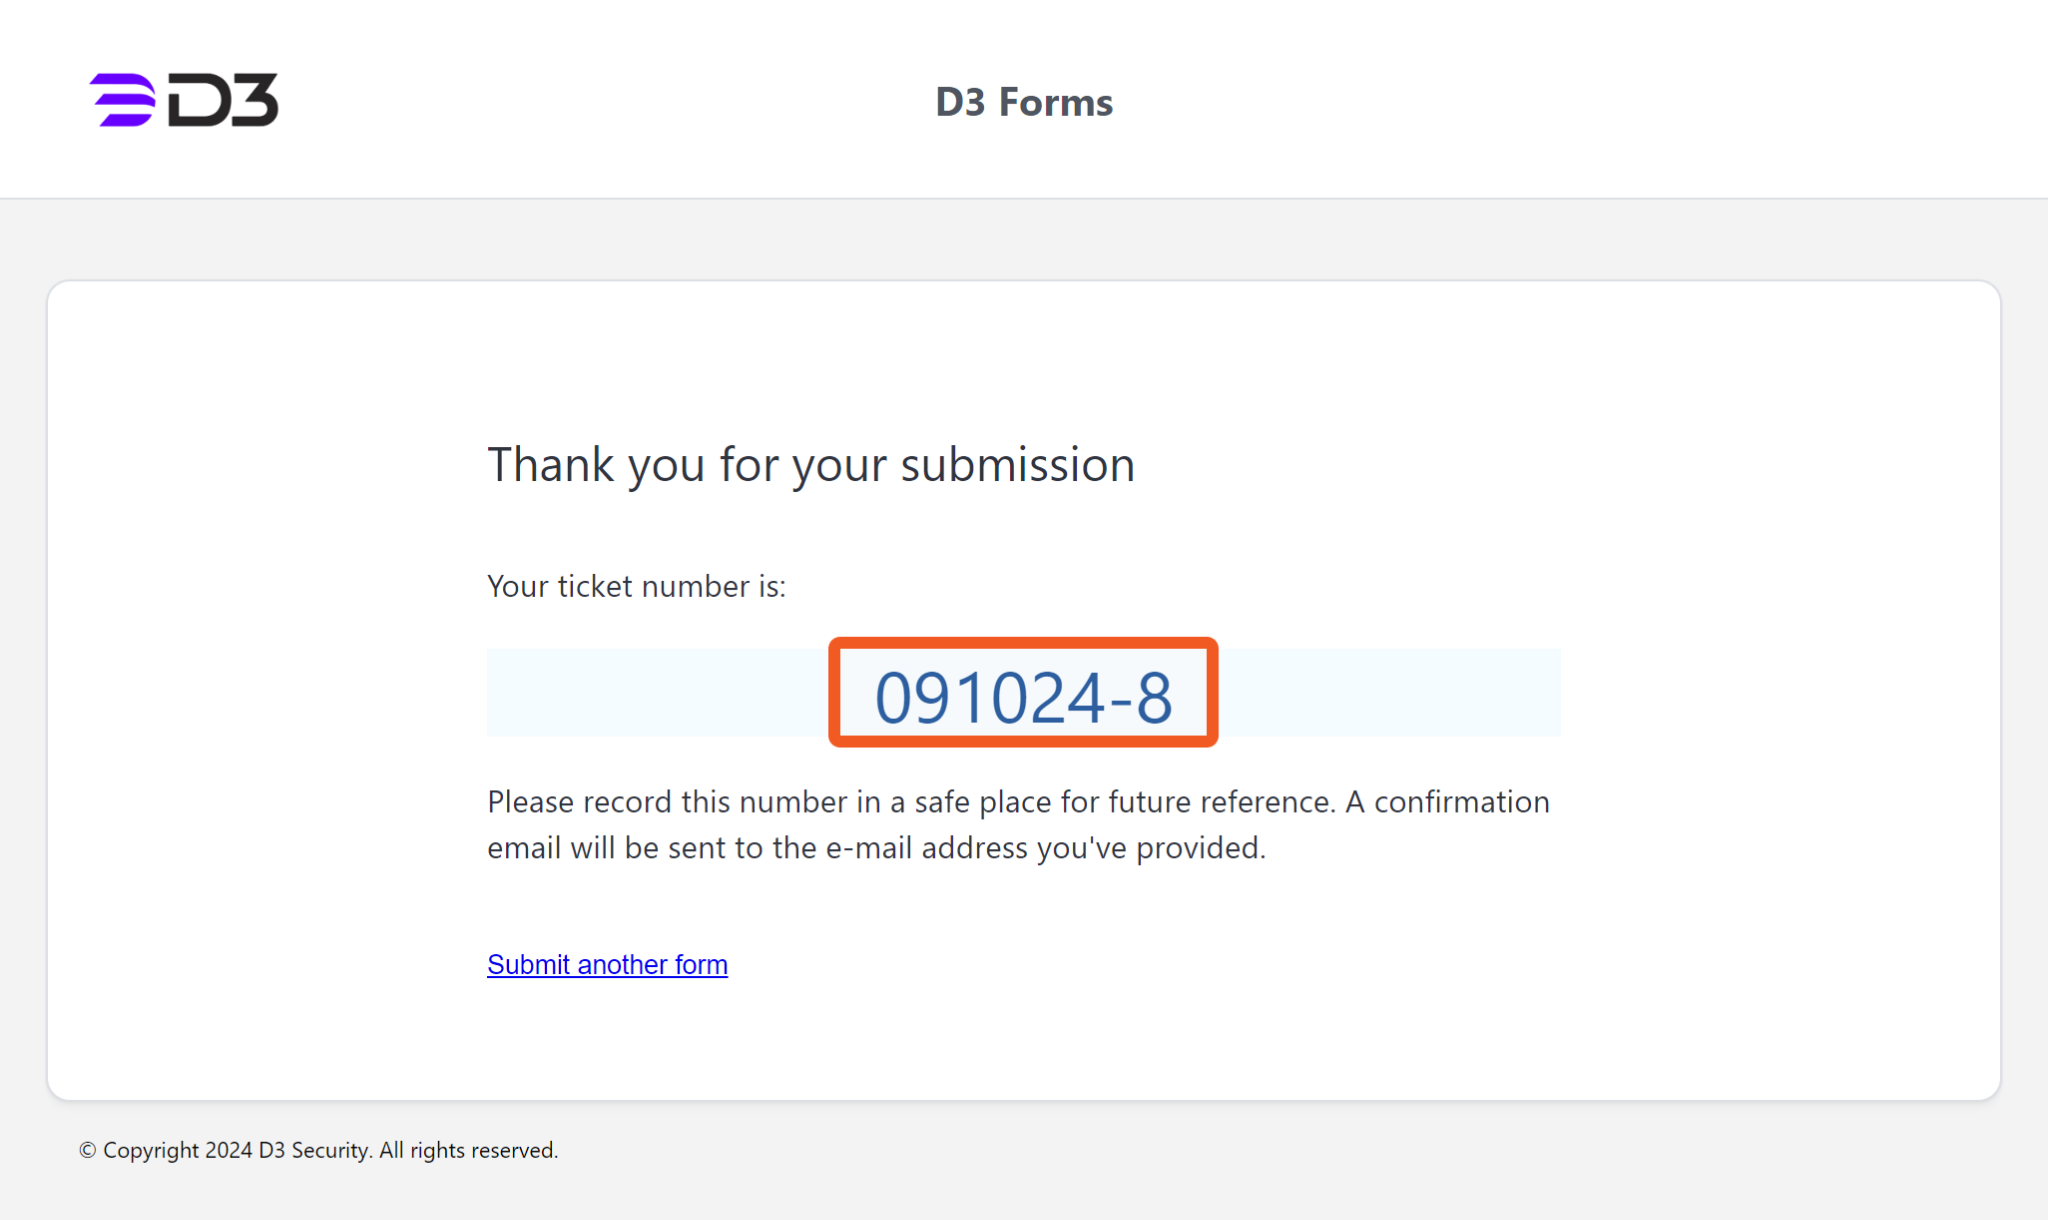Screen dimensions: 2048x1220
Task: Click the word "Forms" in the header title
Action: pos(1055,102)
